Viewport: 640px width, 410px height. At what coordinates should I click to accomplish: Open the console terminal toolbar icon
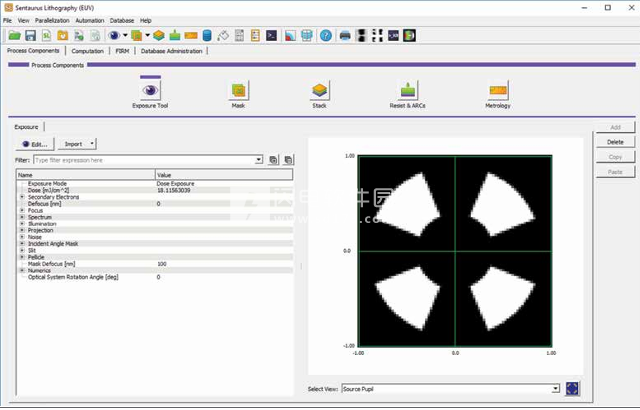271,36
